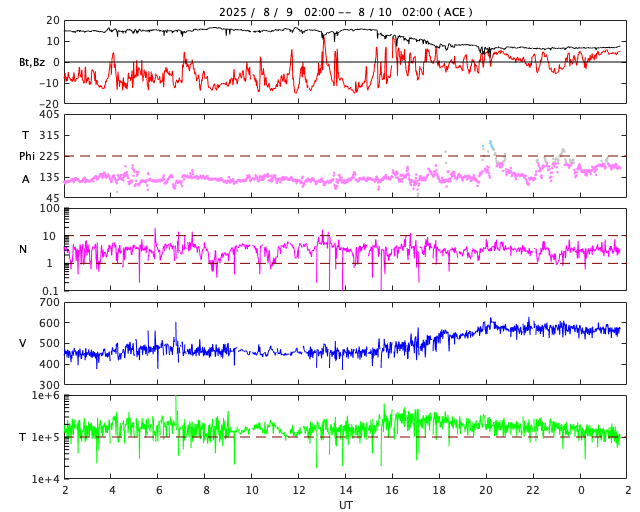Click the 'Phi' axis label

click(x=27, y=156)
